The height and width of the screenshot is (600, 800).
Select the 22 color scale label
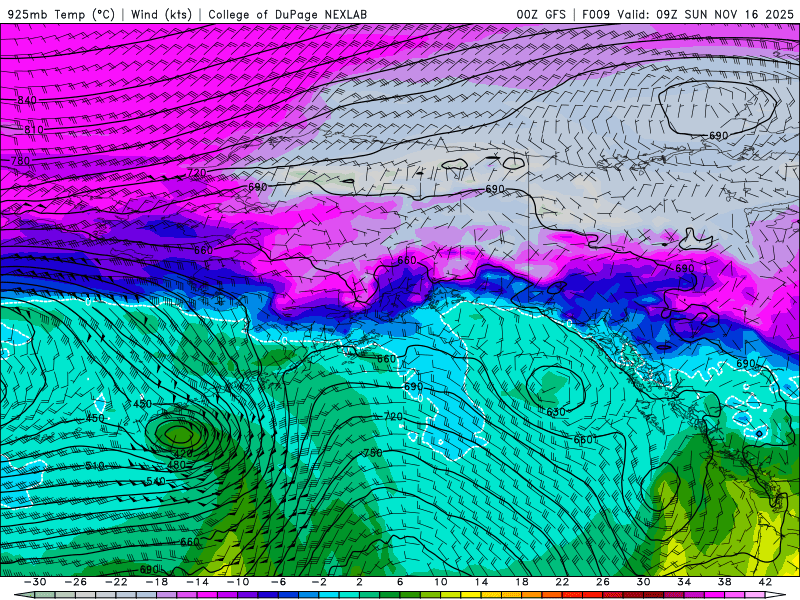562,582
